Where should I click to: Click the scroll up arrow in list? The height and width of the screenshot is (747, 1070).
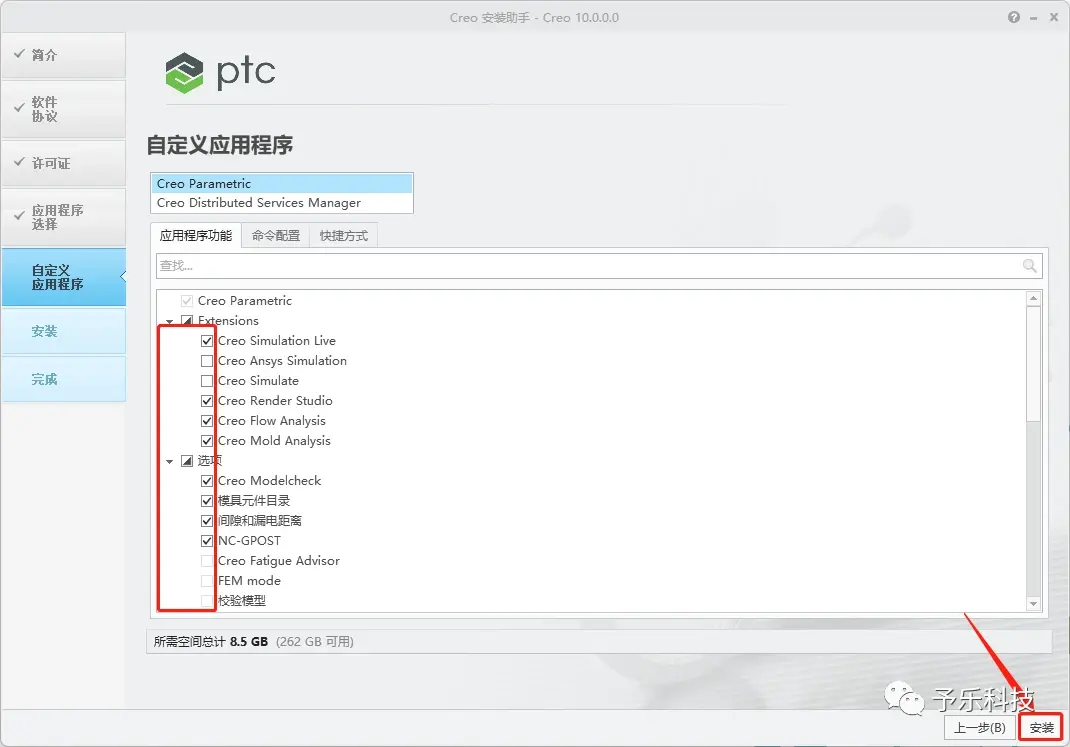click(1033, 299)
